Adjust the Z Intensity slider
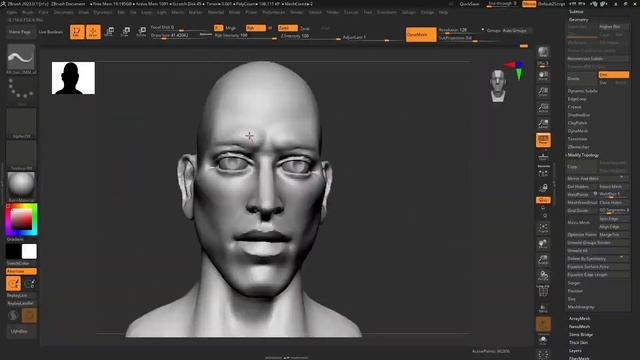Image resolution: width=640 pixels, height=360 pixels. (x=310, y=36)
